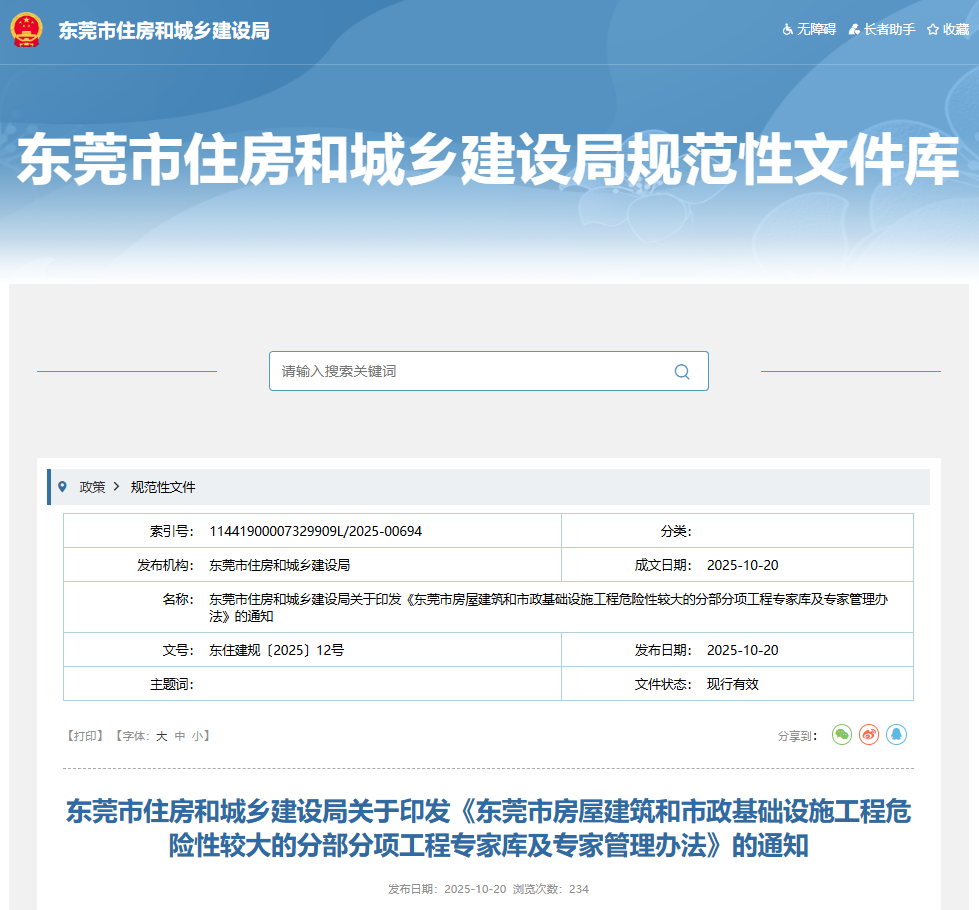Click the magnifier icon to search
The height and width of the screenshot is (910, 979).
[x=682, y=370]
